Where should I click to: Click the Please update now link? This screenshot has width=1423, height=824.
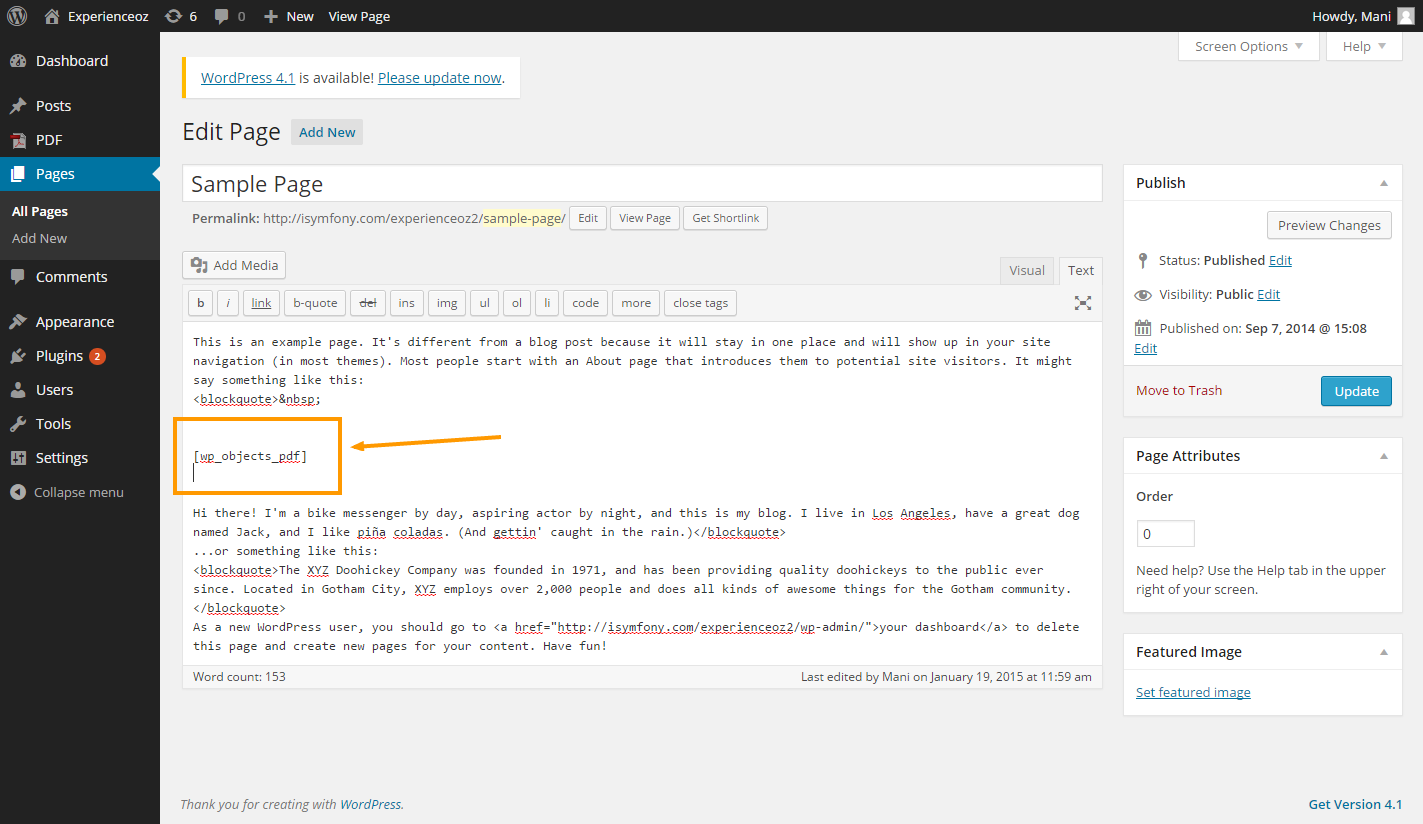(440, 78)
